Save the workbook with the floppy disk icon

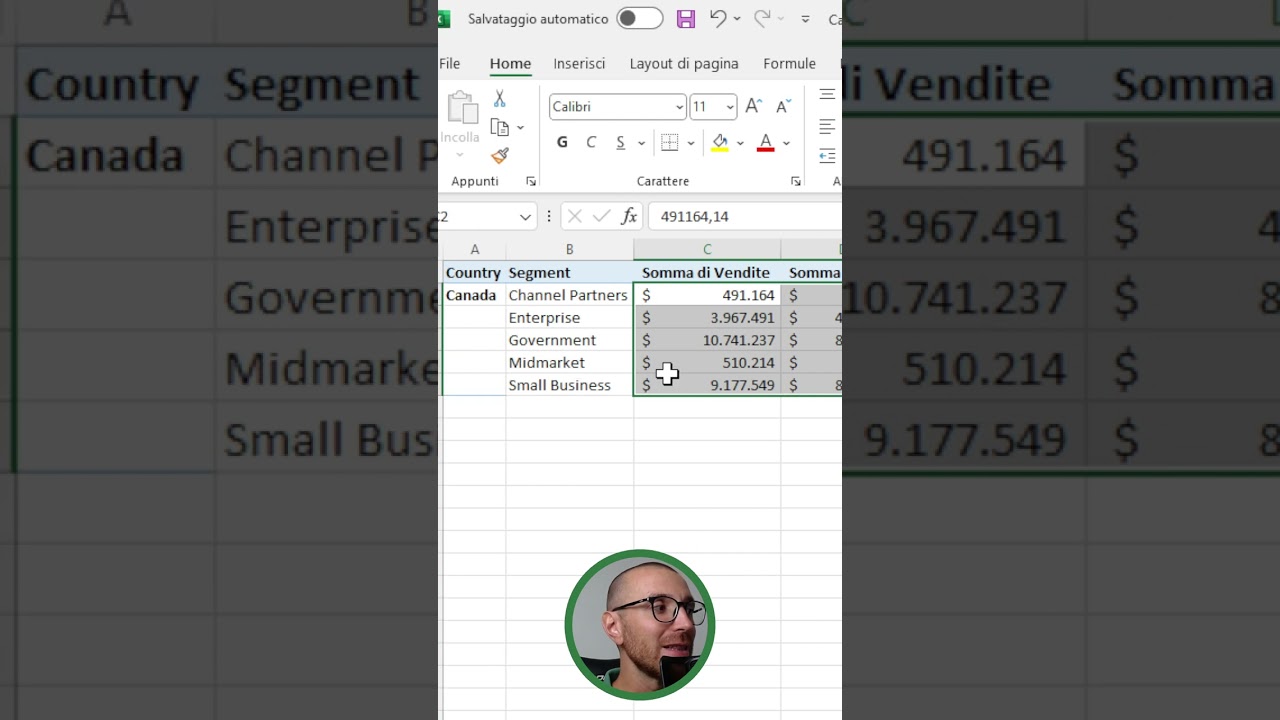pos(685,18)
